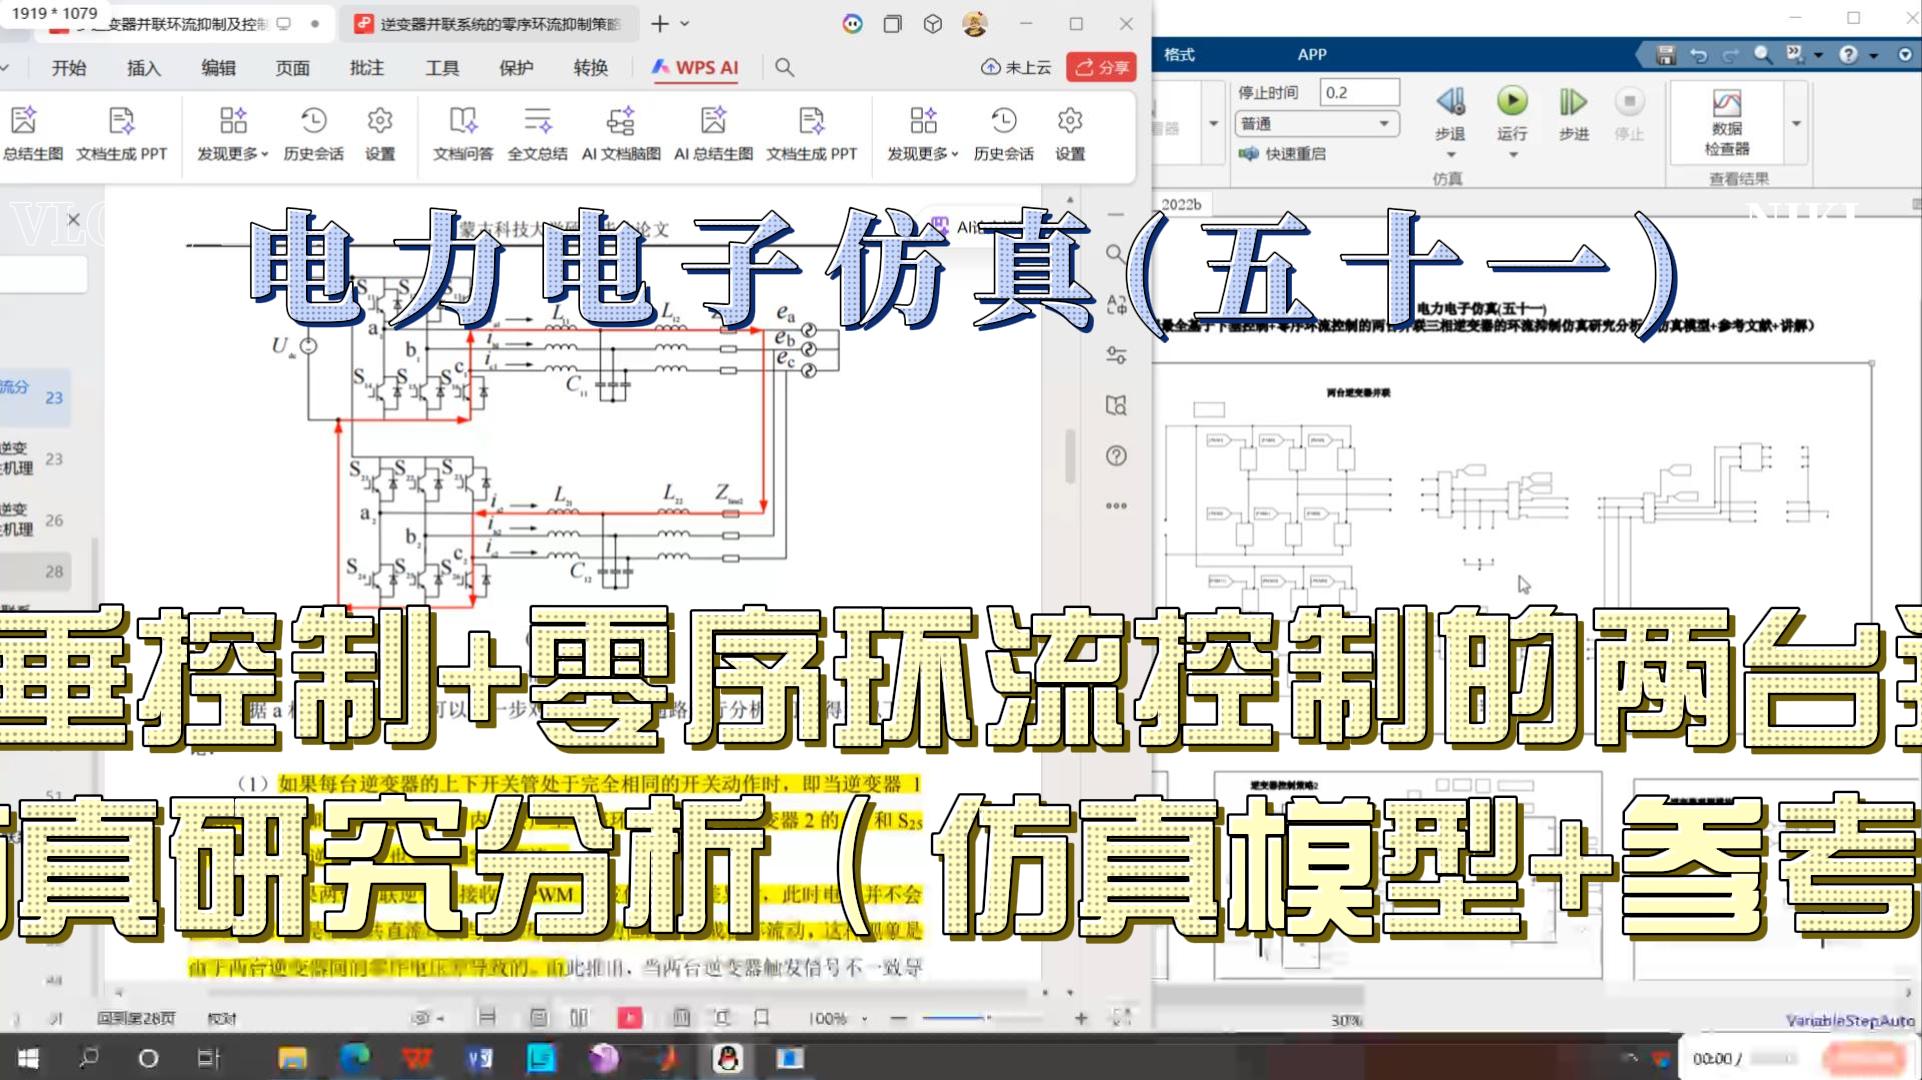
Task: Click the Step Back (步退) icon
Action: (1450, 103)
